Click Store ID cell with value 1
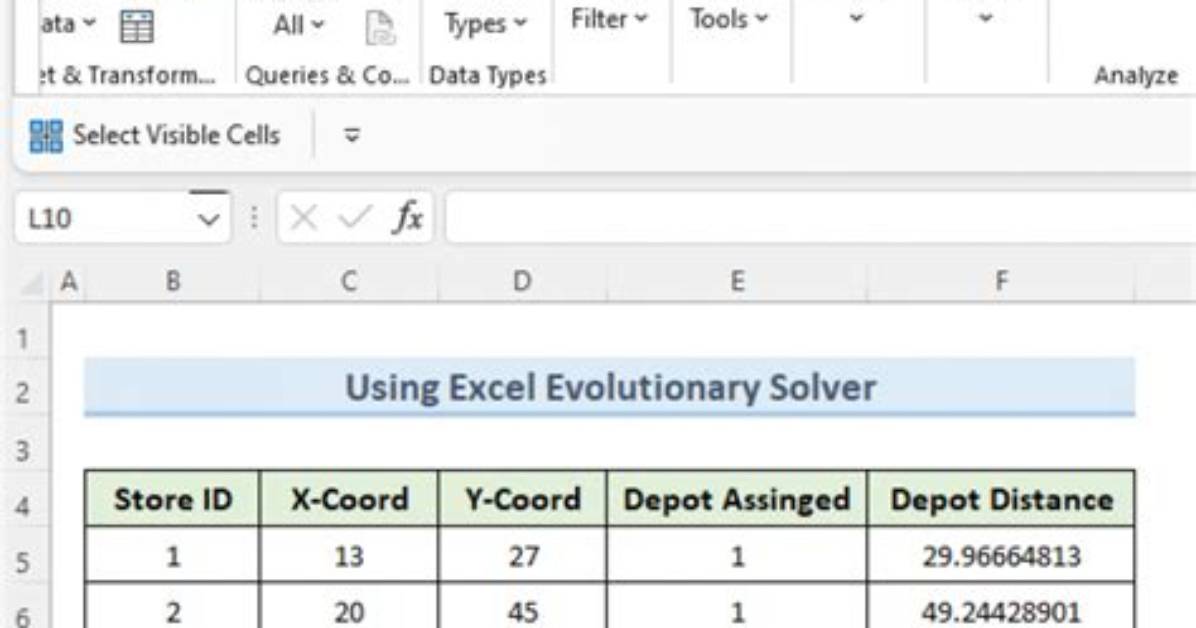Screen dimensions: 1196x628 [x=173, y=556]
